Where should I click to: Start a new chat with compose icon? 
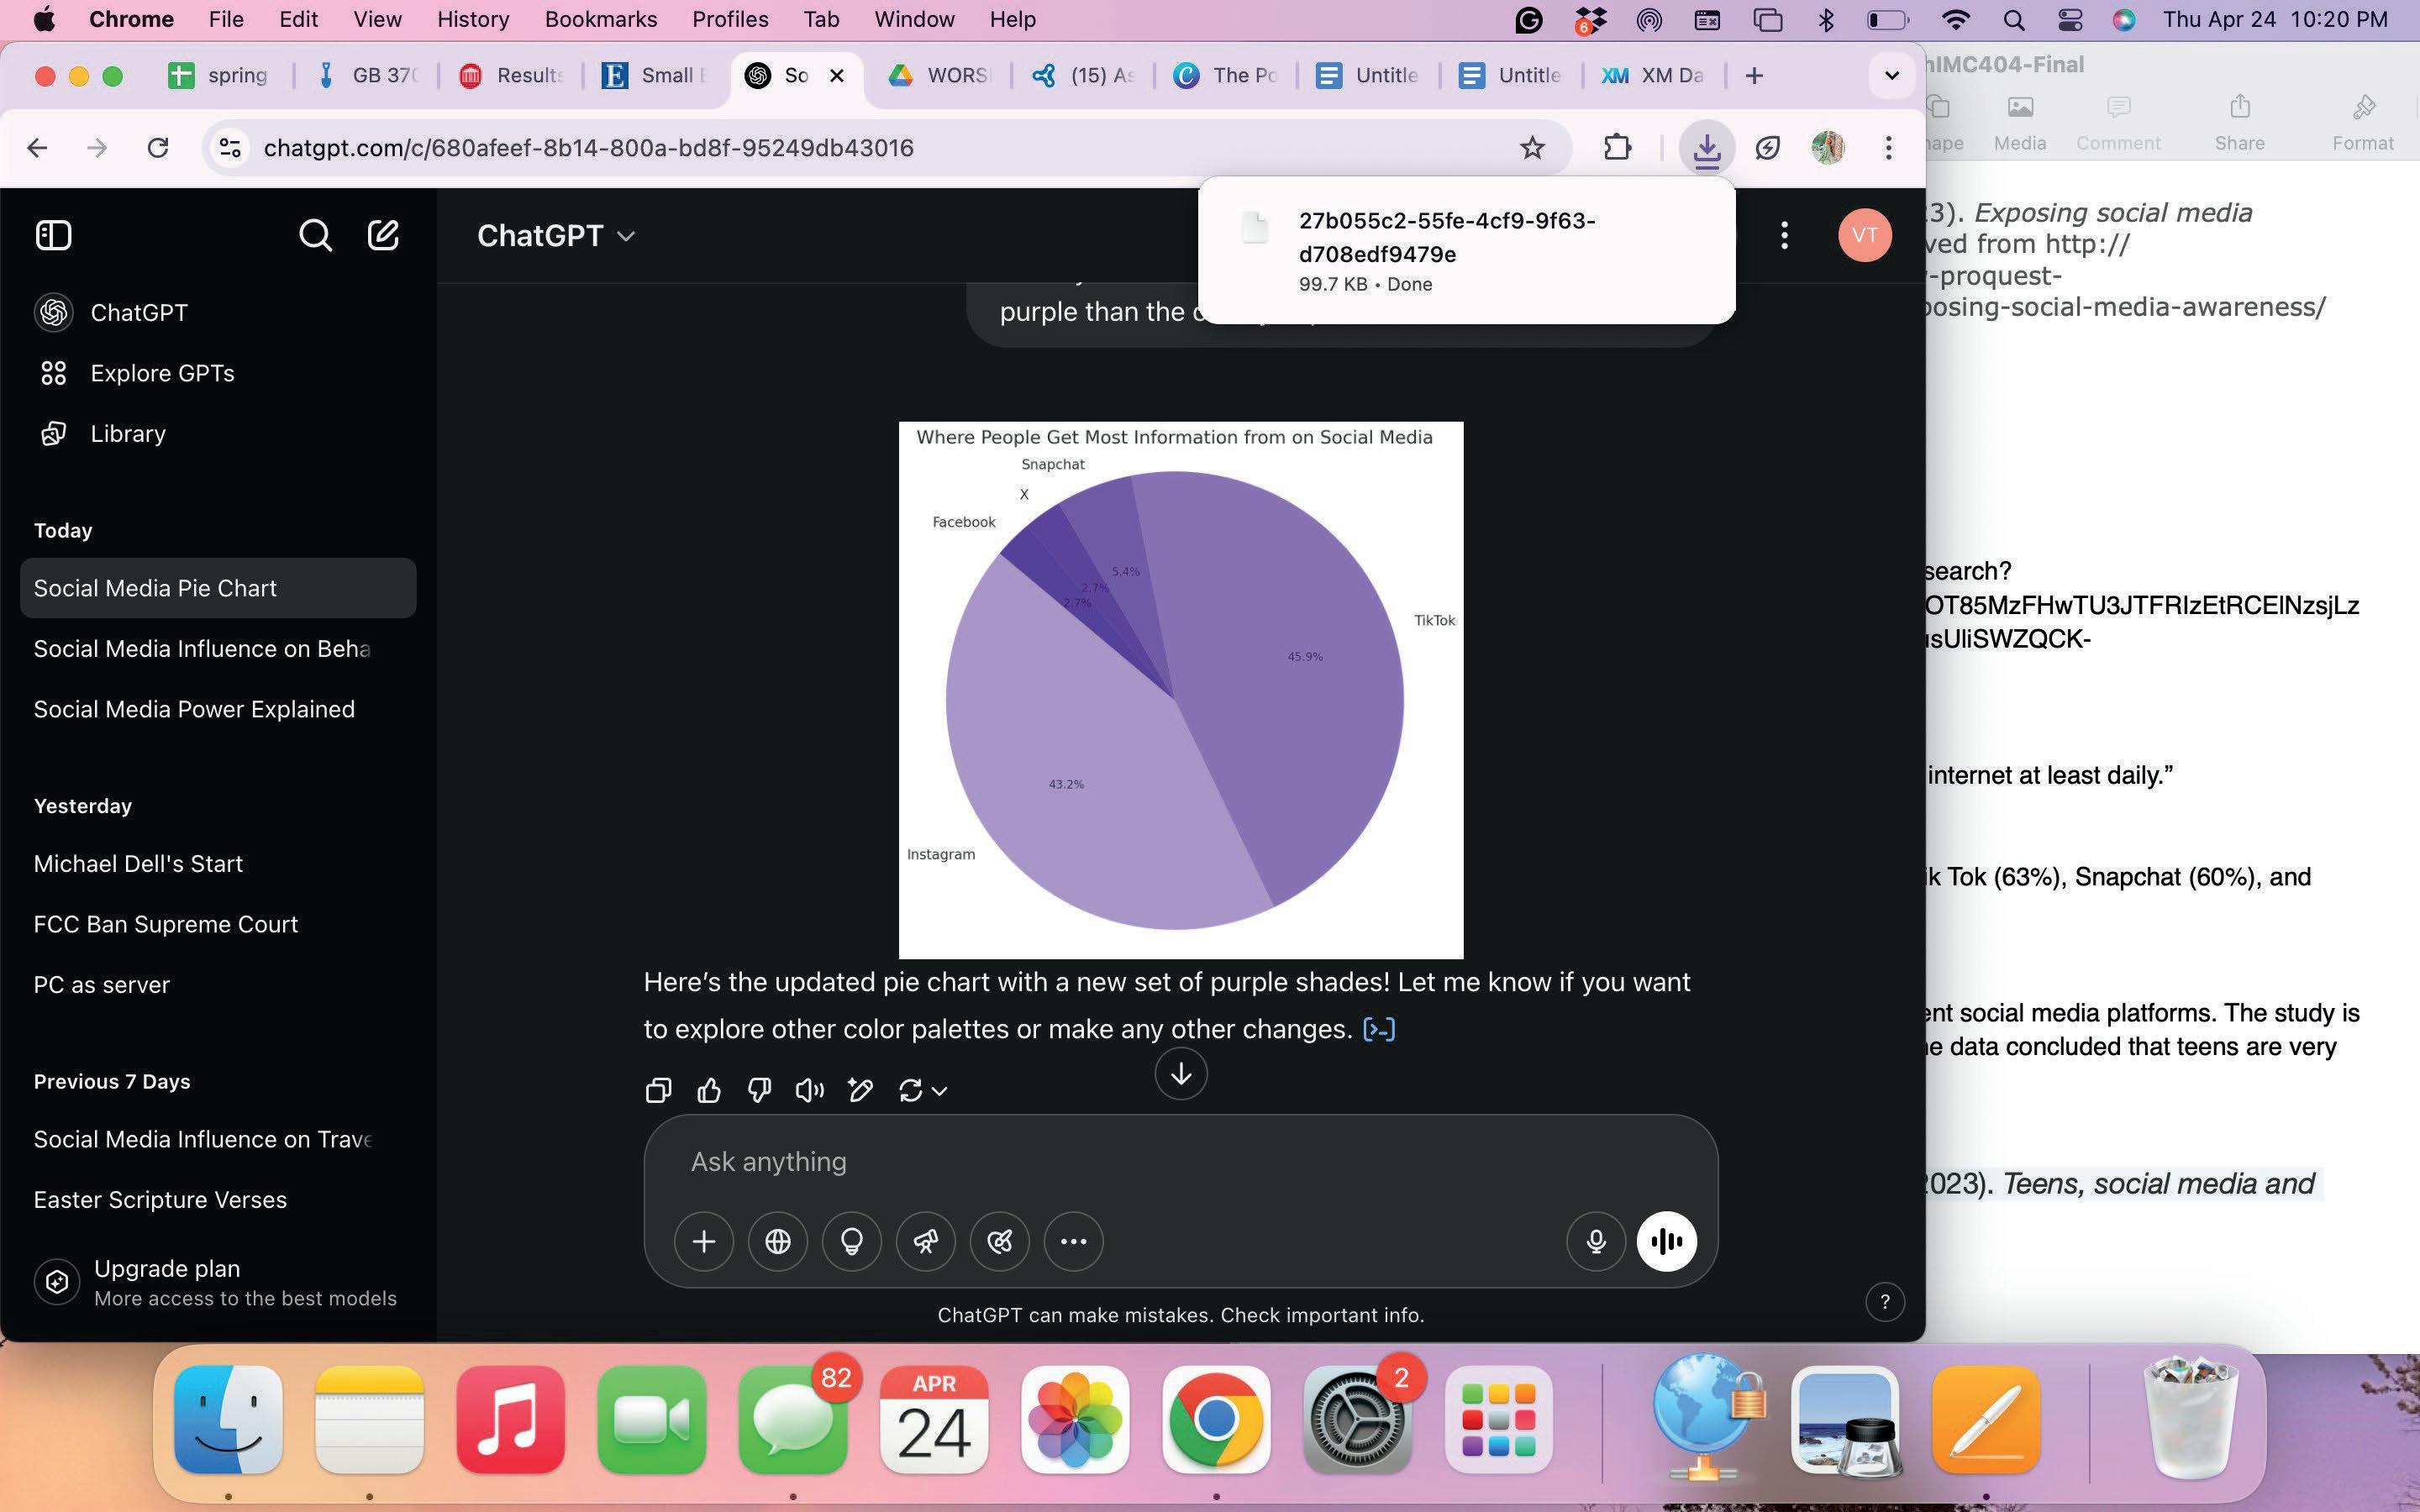(x=383, y=235)
